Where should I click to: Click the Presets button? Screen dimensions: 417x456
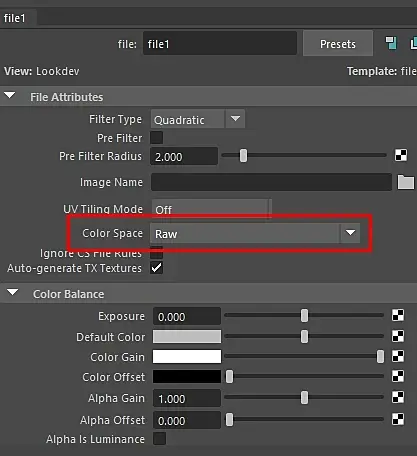click(338, 44)
